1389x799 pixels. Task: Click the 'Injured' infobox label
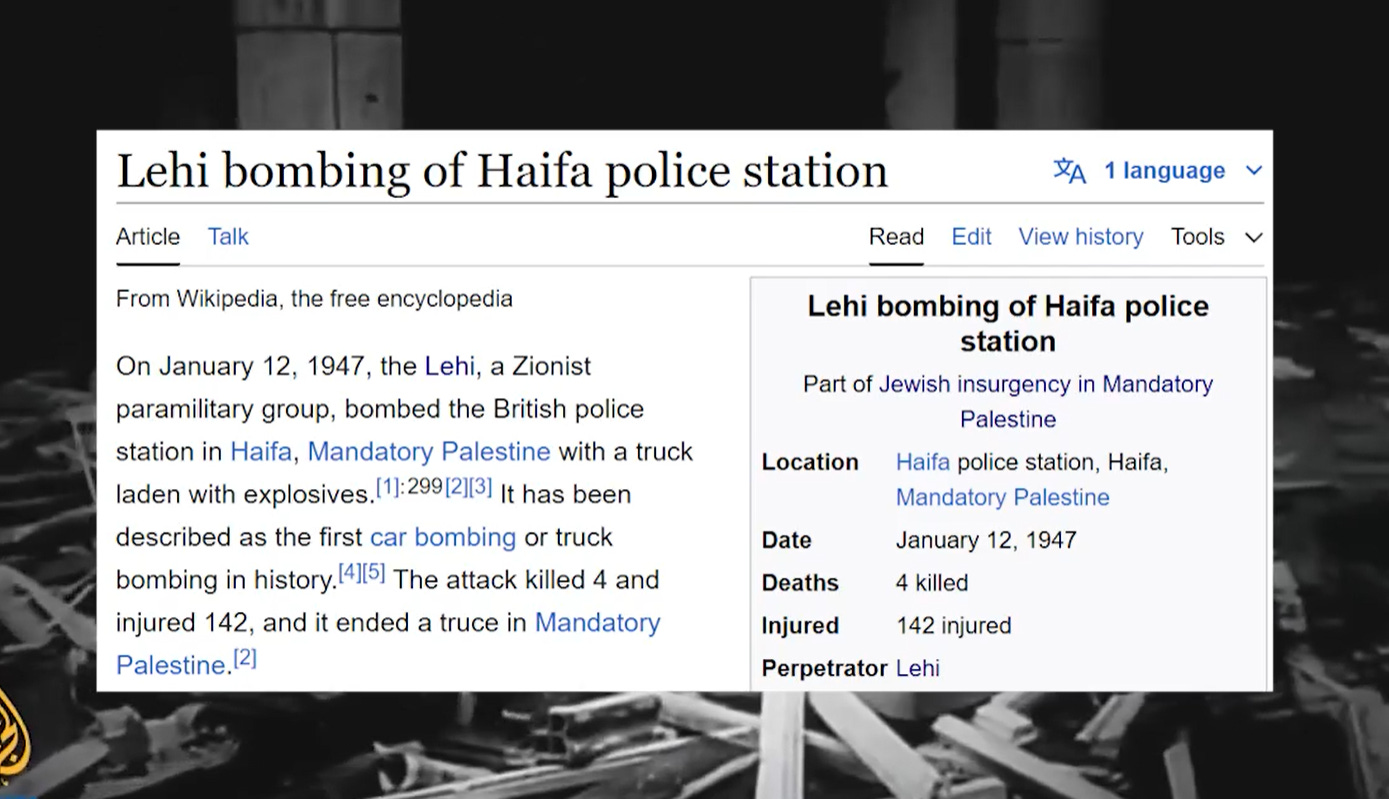tap(800, 626)
